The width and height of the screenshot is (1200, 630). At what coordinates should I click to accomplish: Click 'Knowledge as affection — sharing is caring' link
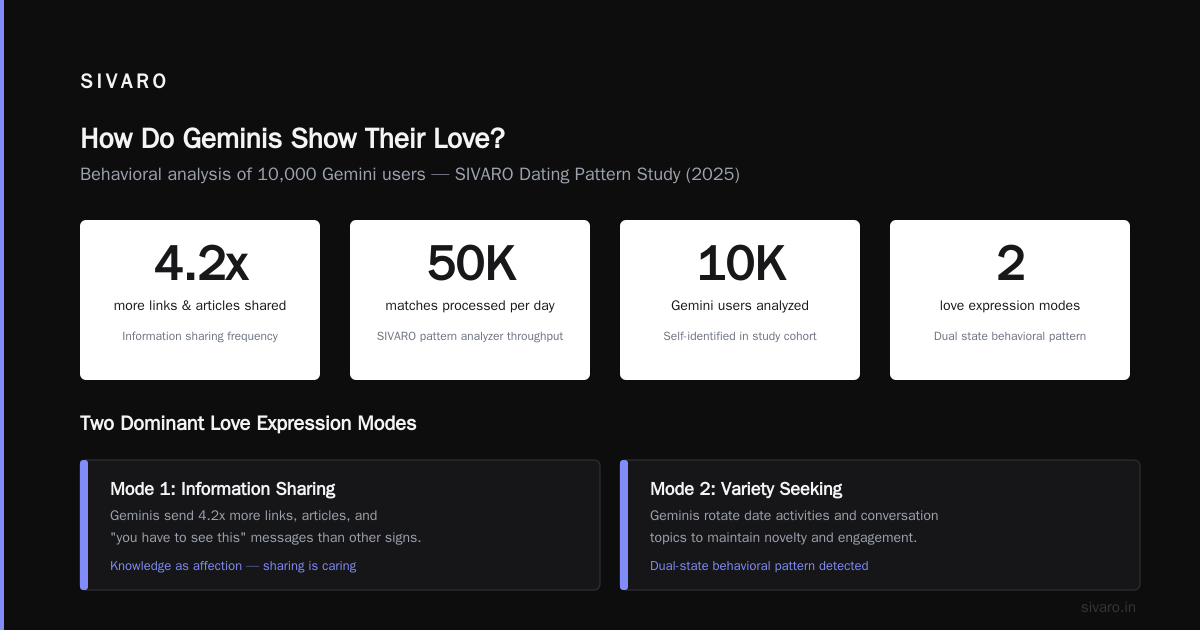[x=233, y=566]
